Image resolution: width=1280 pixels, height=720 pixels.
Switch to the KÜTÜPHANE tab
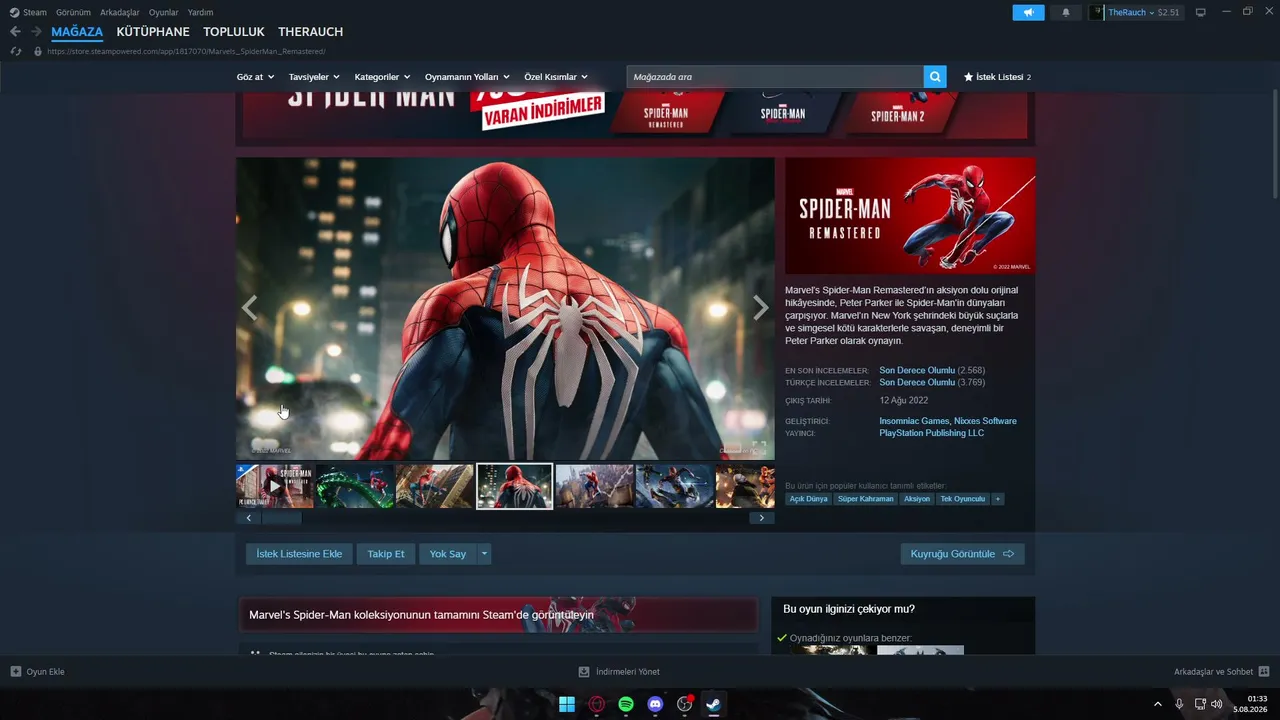[x=153, y=32]
